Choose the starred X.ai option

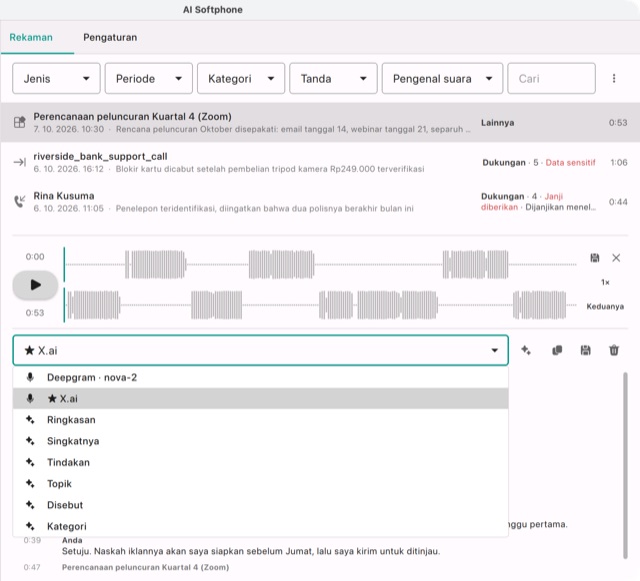tap(260, 398)
